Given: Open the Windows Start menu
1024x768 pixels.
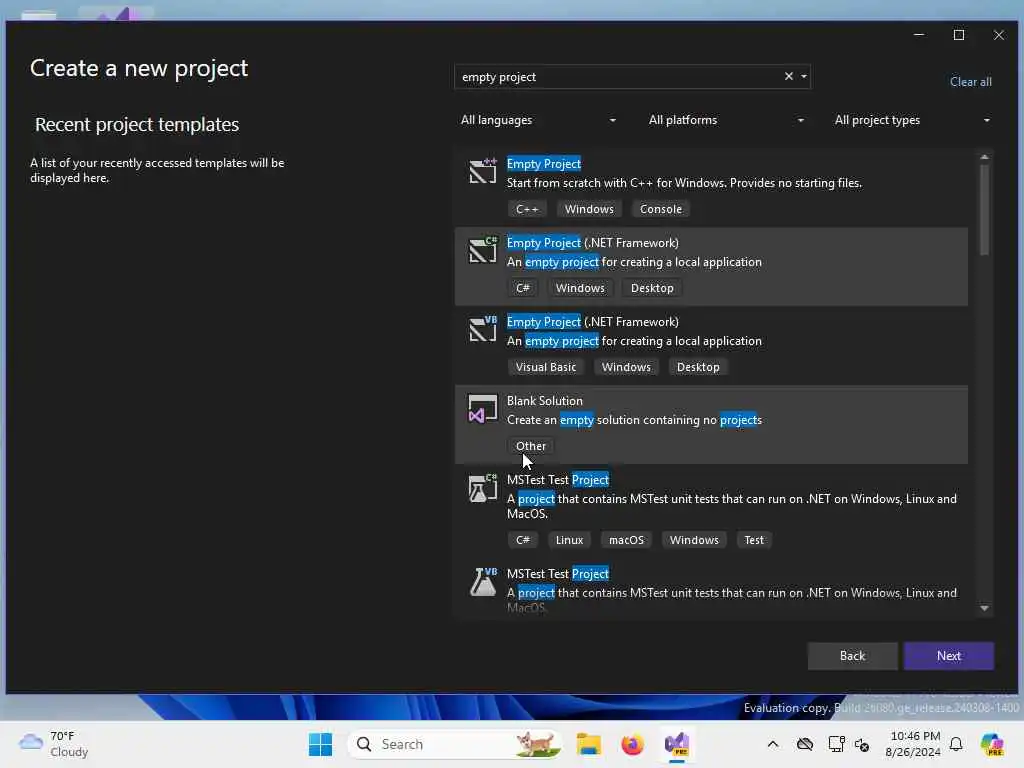Looking at the screenshot, I should pos(320,744).
